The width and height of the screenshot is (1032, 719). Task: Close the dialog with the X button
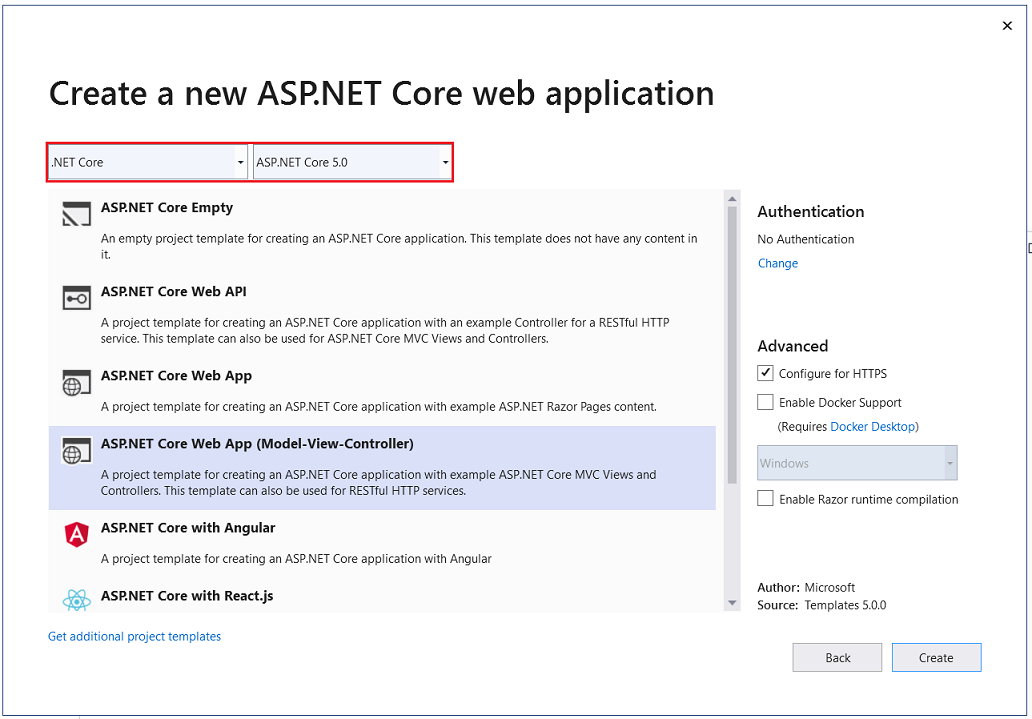pos(1007,25)
